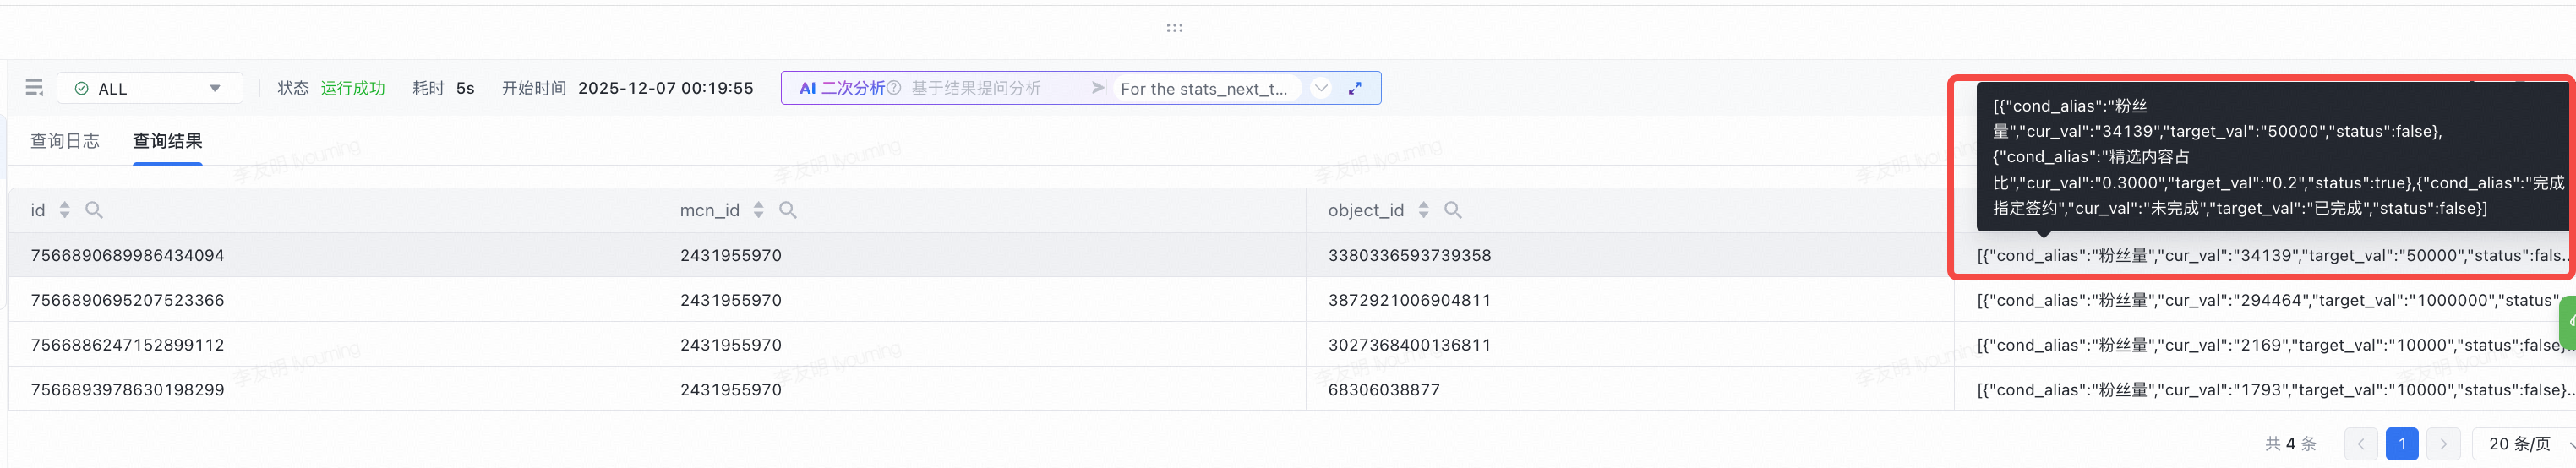Switch to the 查询日志 tab

[65, 141]
